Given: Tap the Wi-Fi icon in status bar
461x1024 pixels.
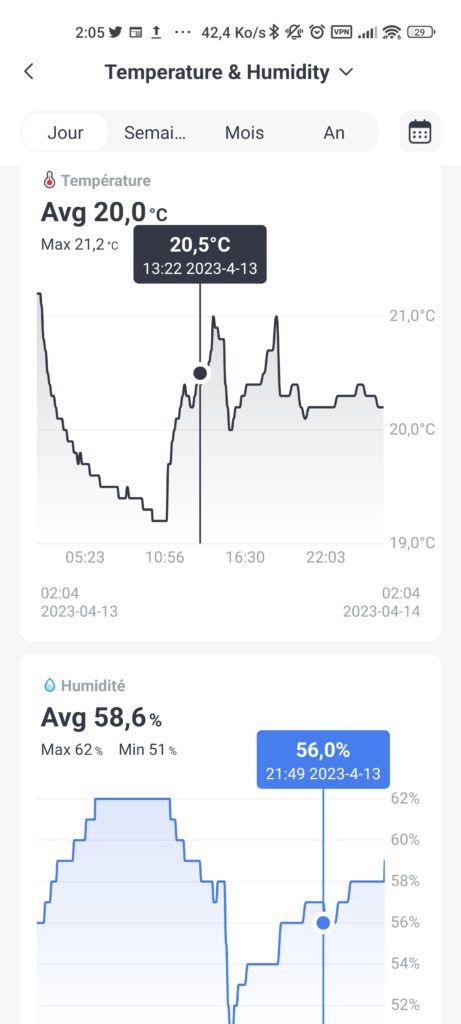Looking at the screenshot, I should [392, 32].
